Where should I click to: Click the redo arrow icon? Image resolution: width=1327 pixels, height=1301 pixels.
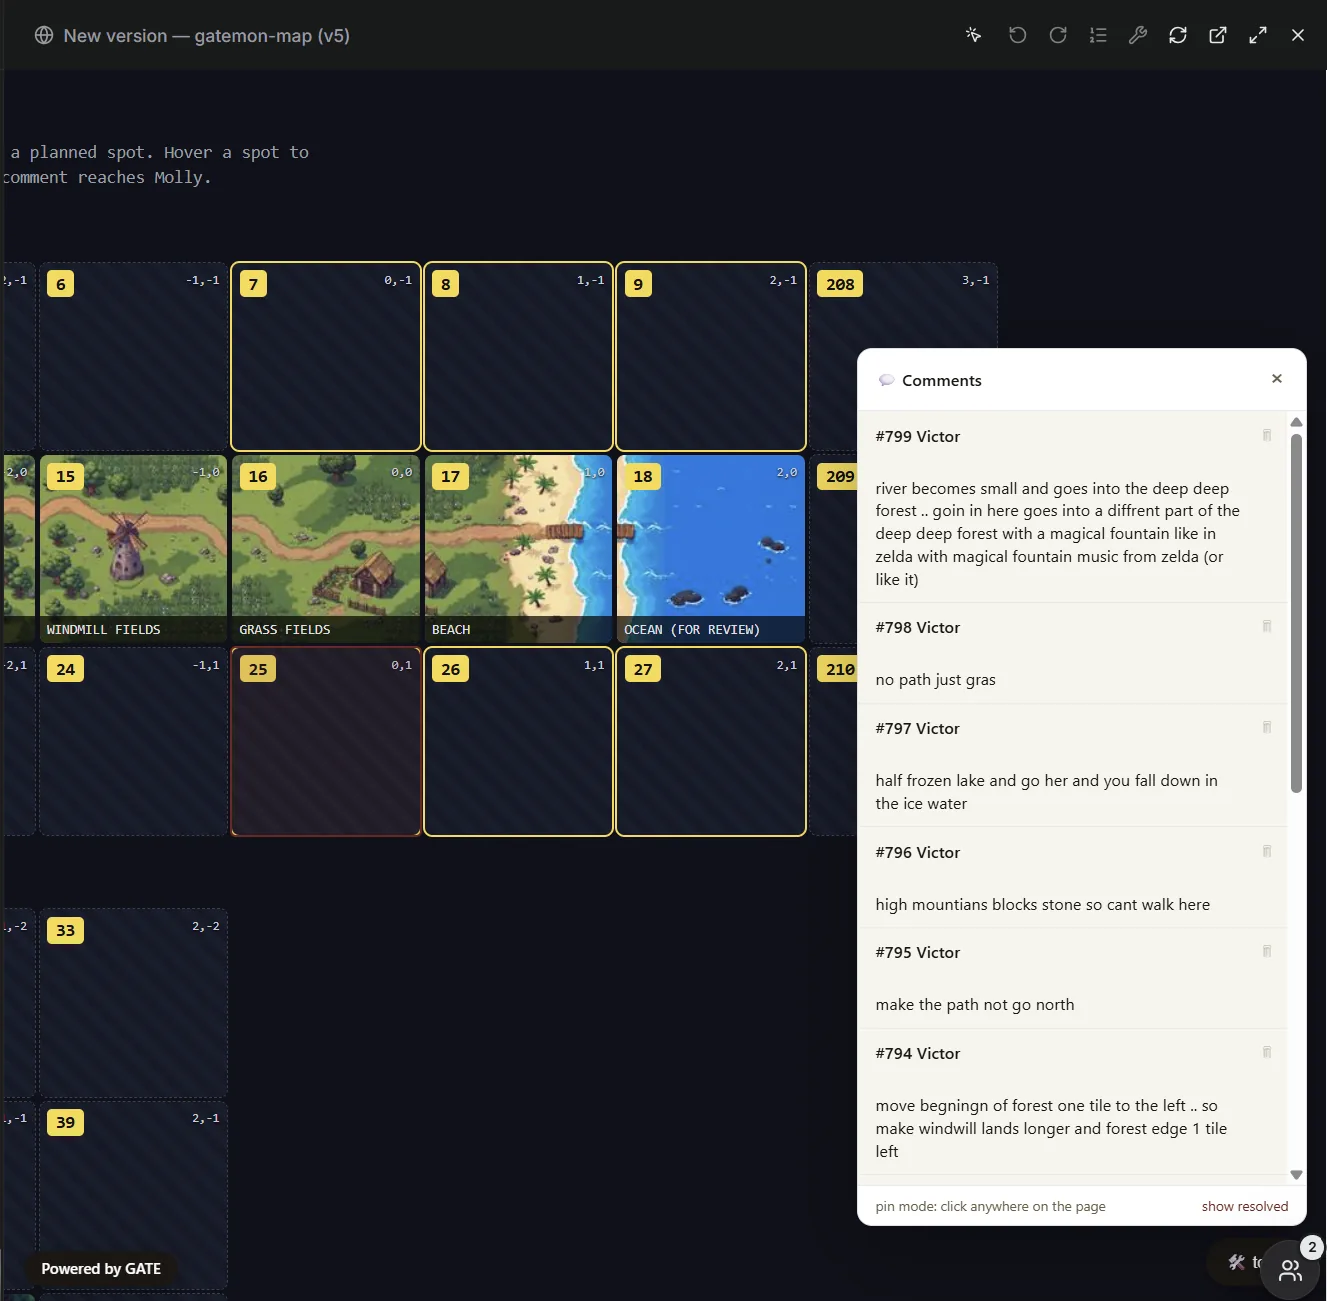coord(1058,35)
